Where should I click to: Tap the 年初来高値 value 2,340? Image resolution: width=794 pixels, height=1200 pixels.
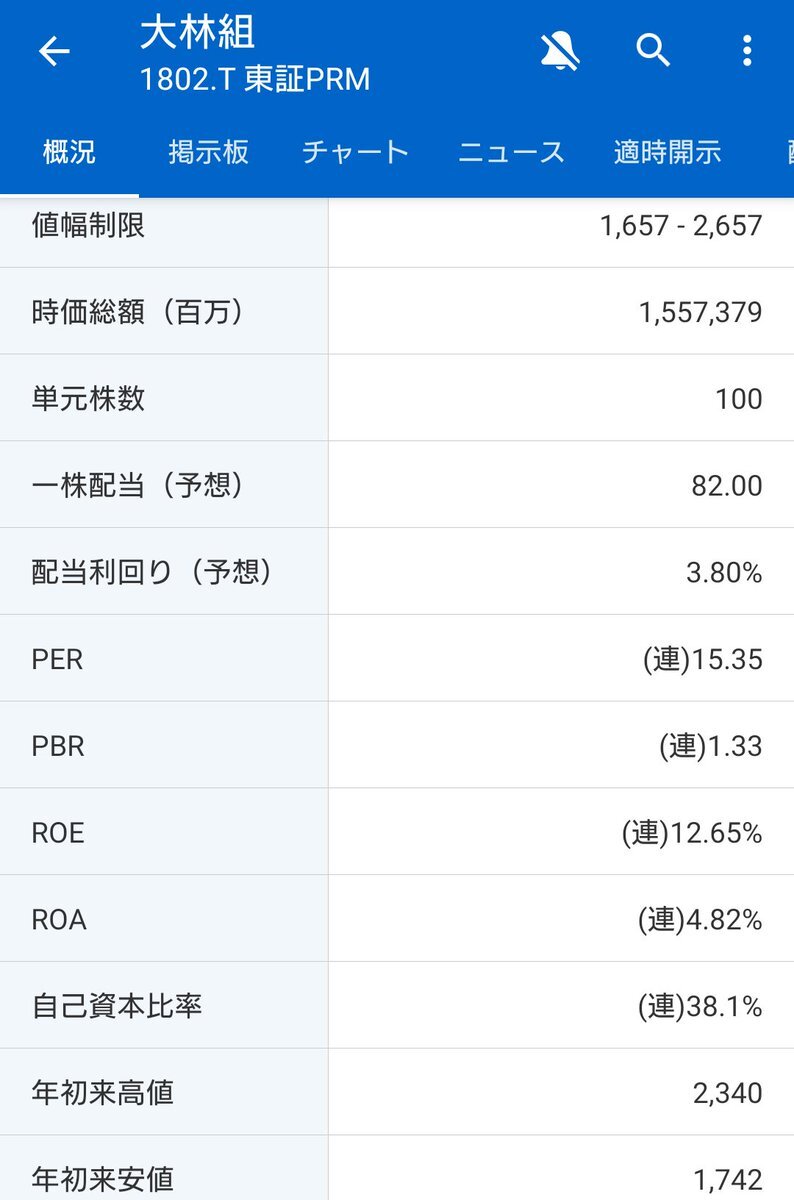coord(728,1093)
